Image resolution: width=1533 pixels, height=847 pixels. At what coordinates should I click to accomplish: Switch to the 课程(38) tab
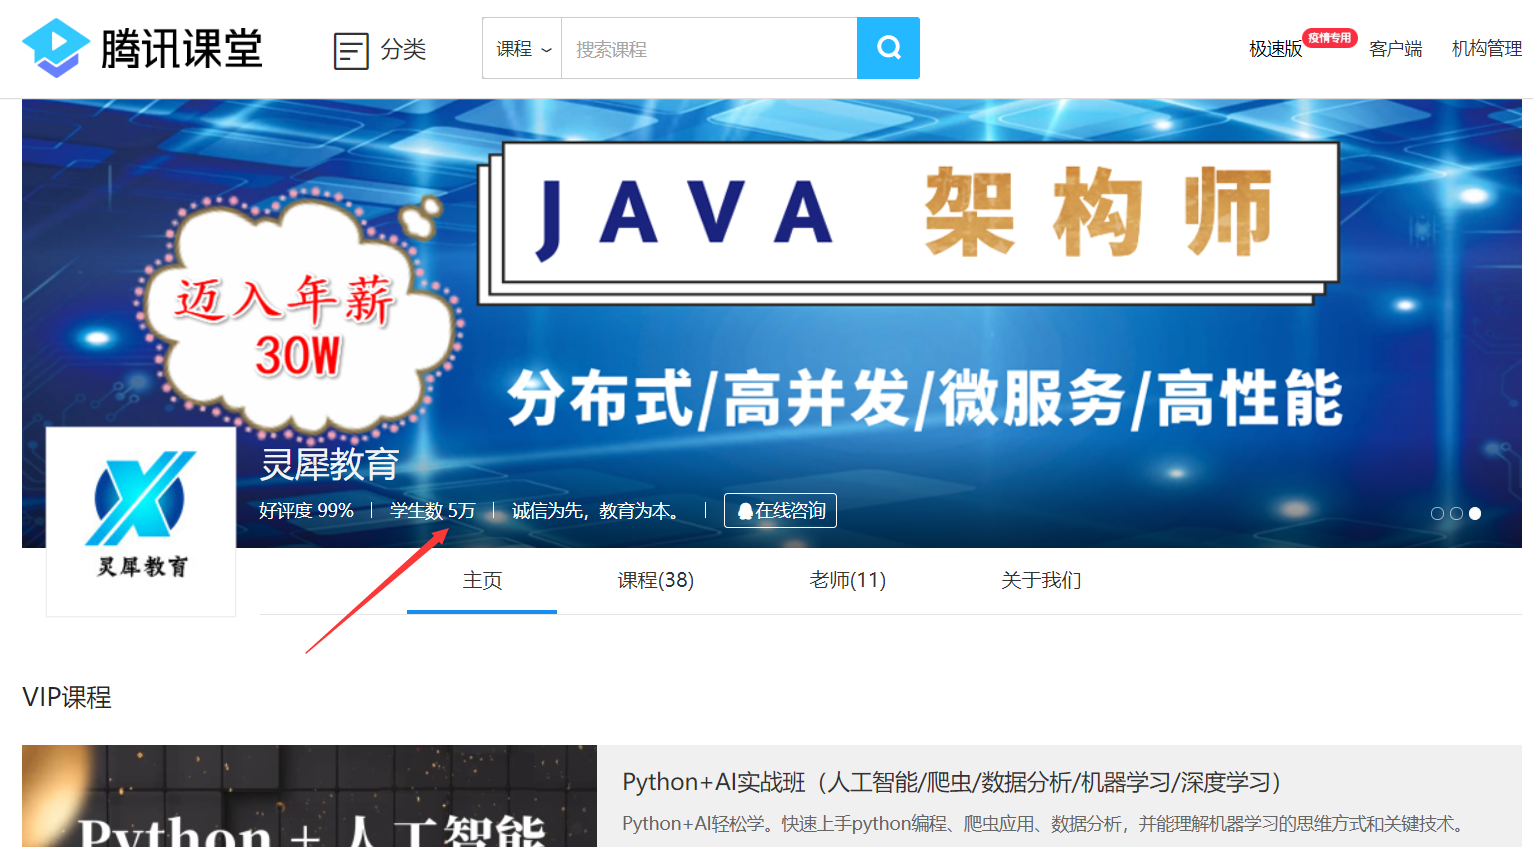coord(656,580)
